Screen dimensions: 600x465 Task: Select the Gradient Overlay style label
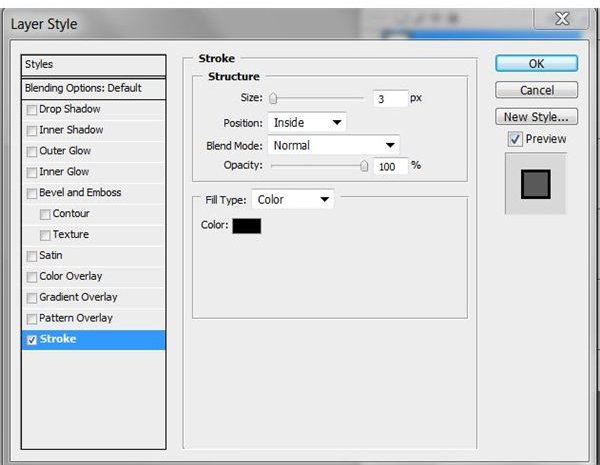pos(78,297)
